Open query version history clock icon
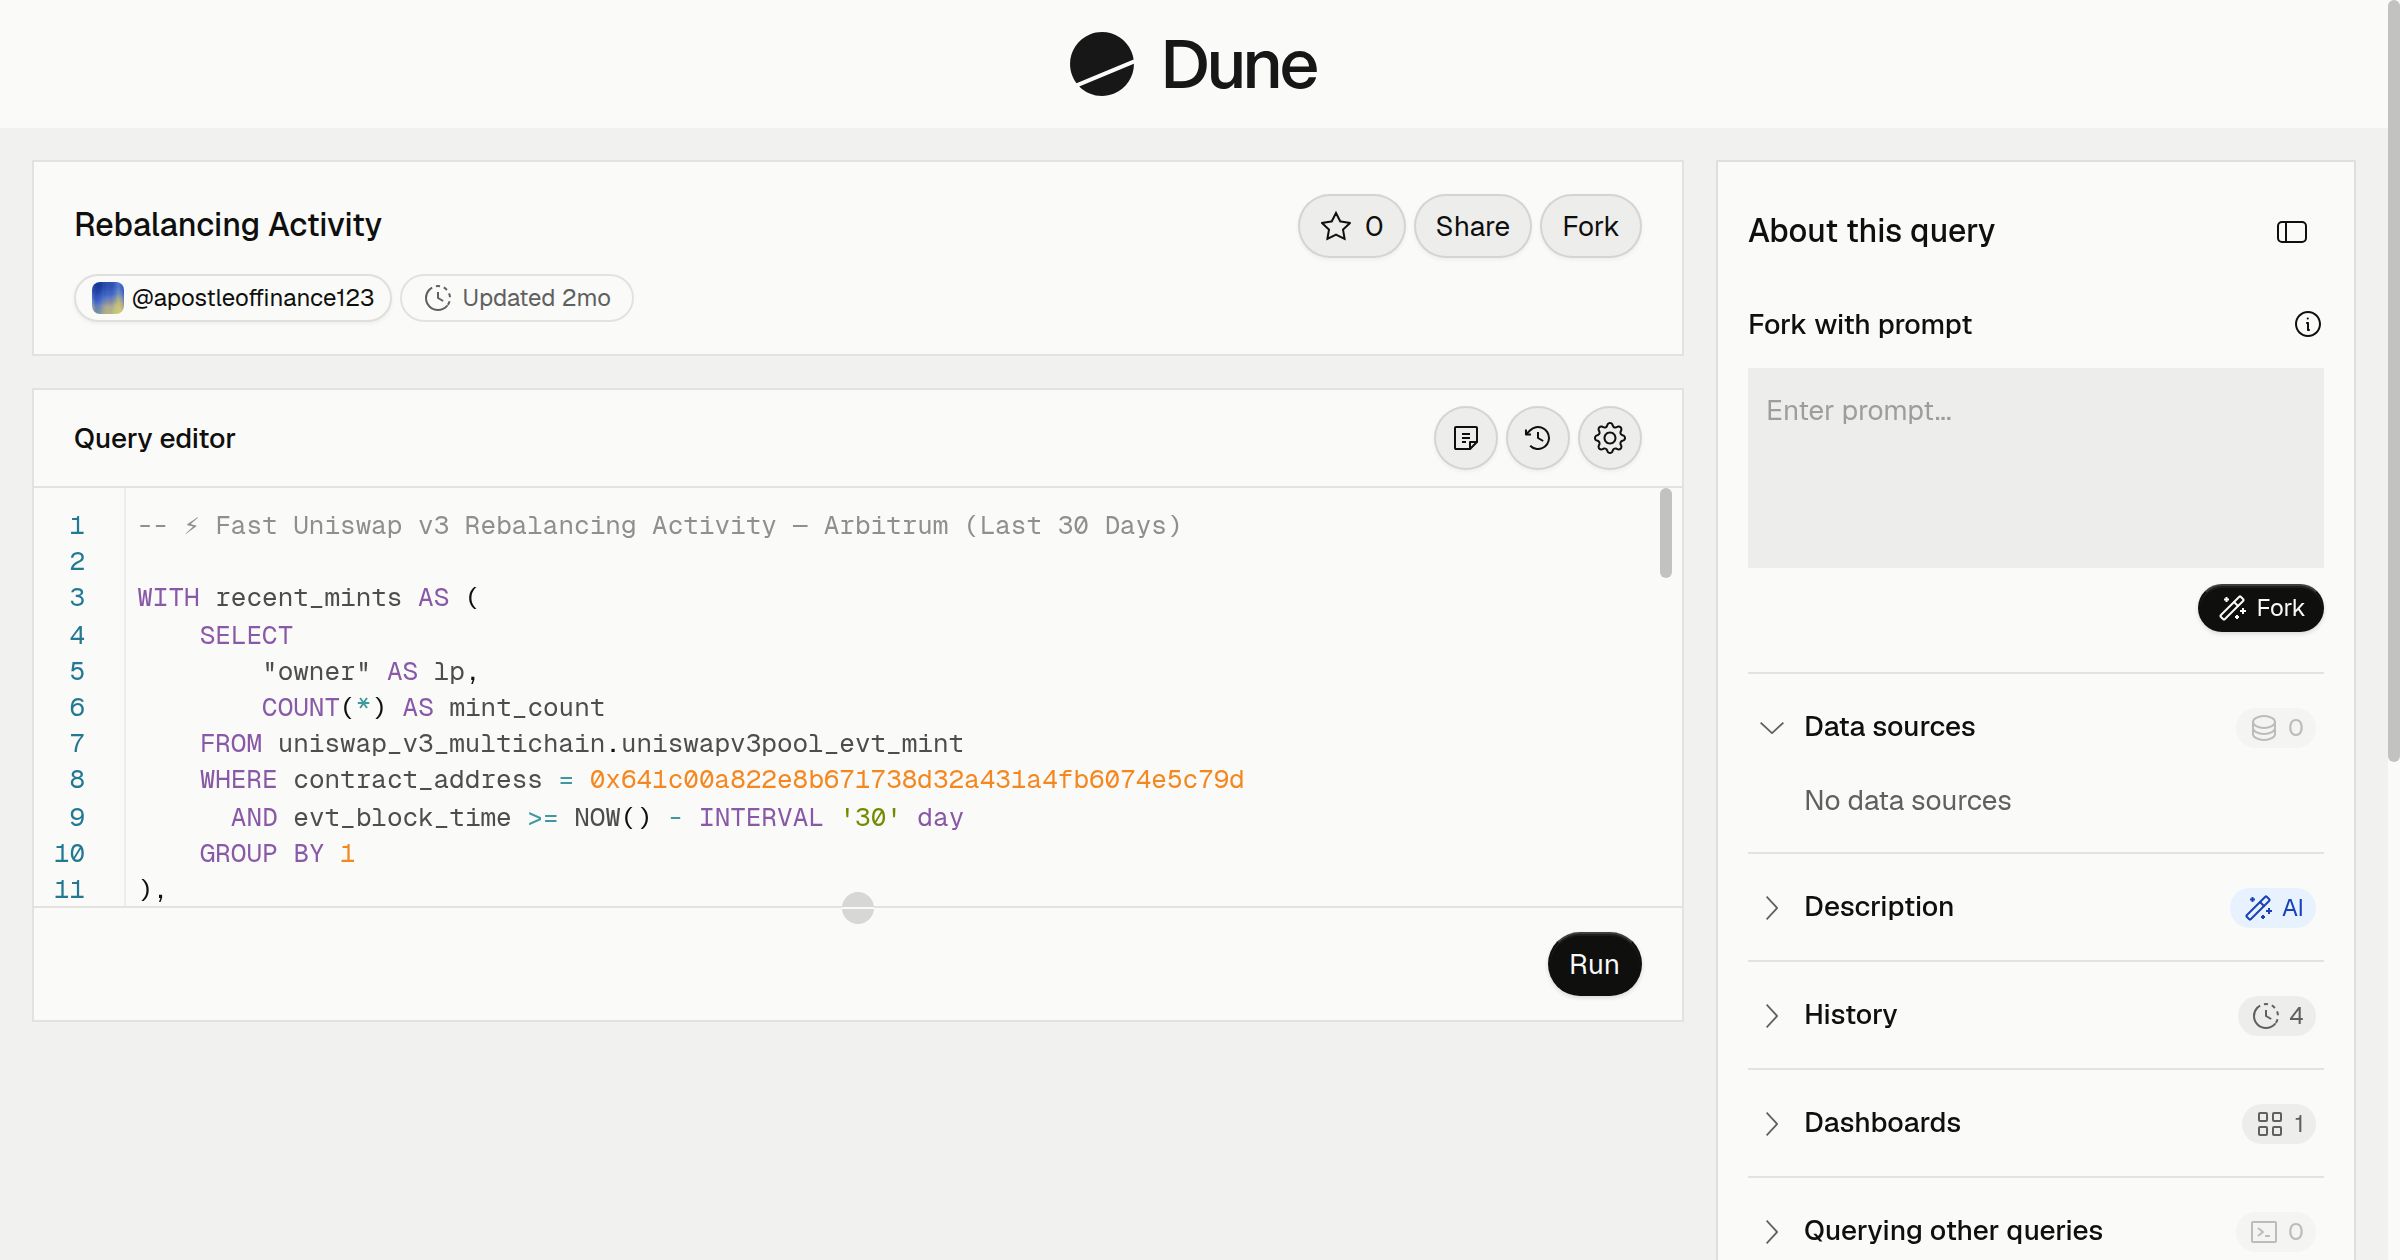 point(1538,438)
